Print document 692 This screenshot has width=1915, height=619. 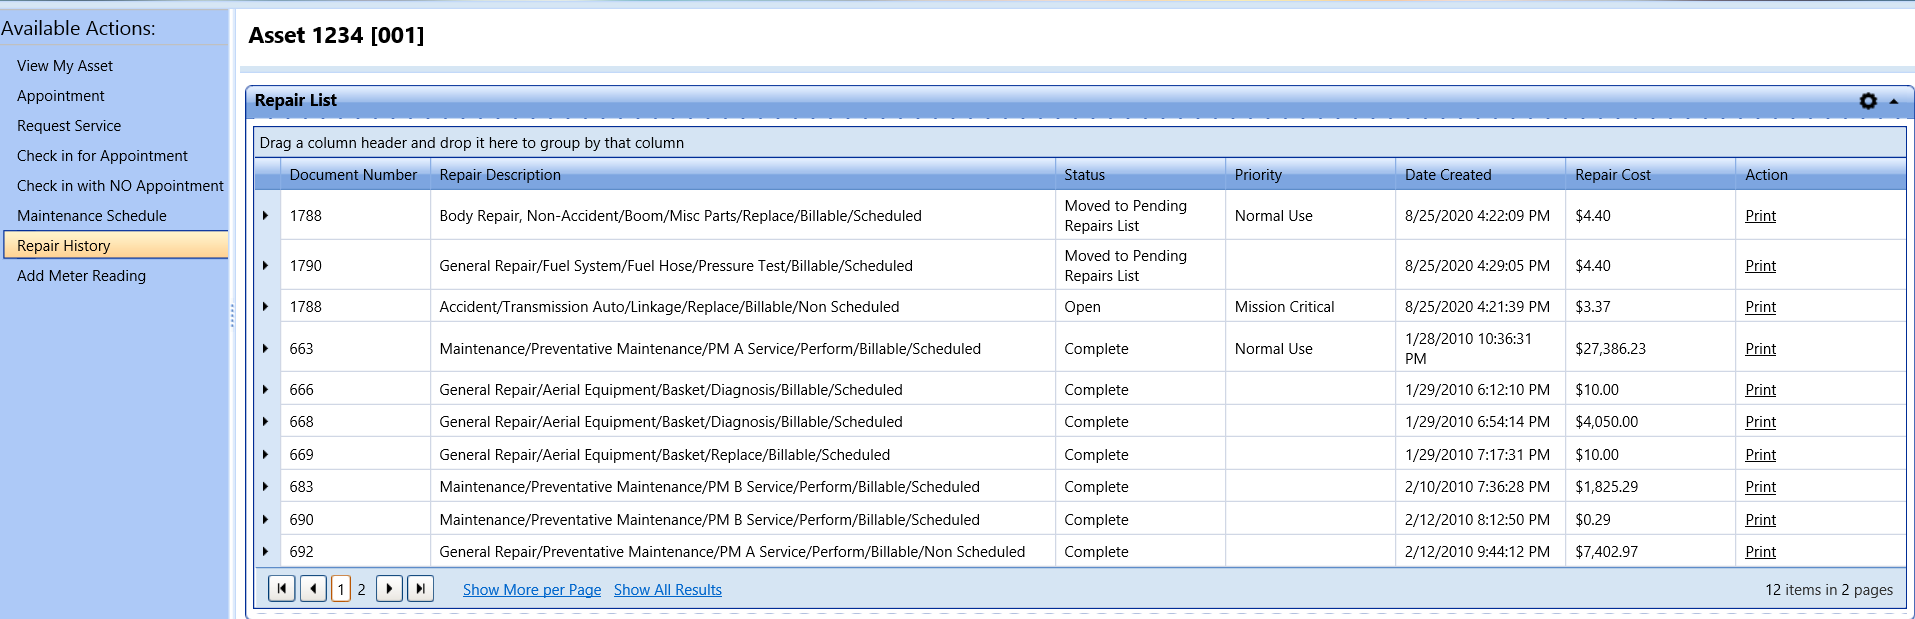[x=1760, y=552]
